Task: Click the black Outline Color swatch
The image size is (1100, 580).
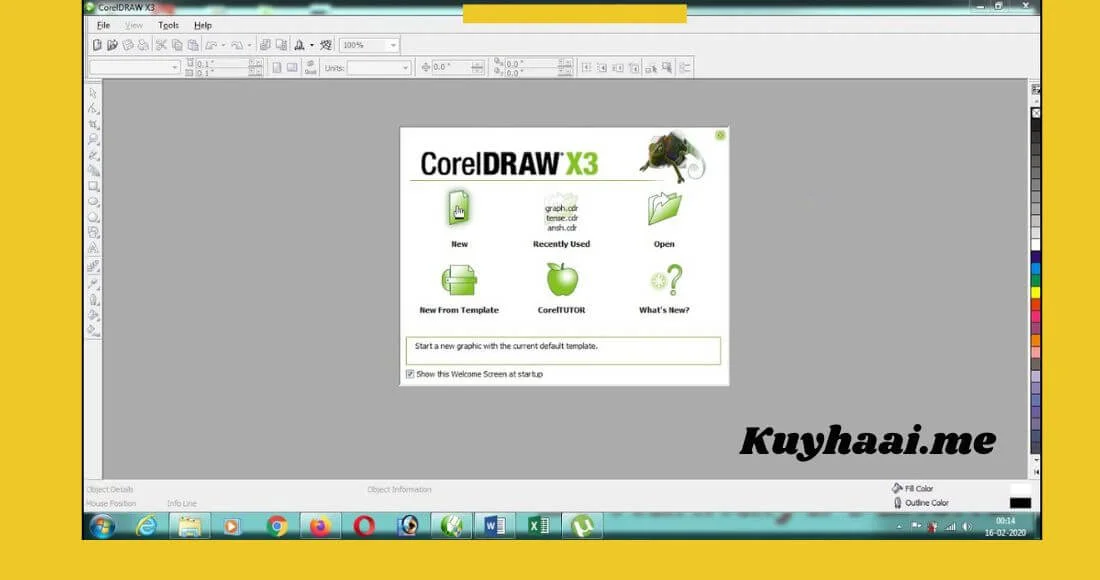Action: tap(1020, 503)
